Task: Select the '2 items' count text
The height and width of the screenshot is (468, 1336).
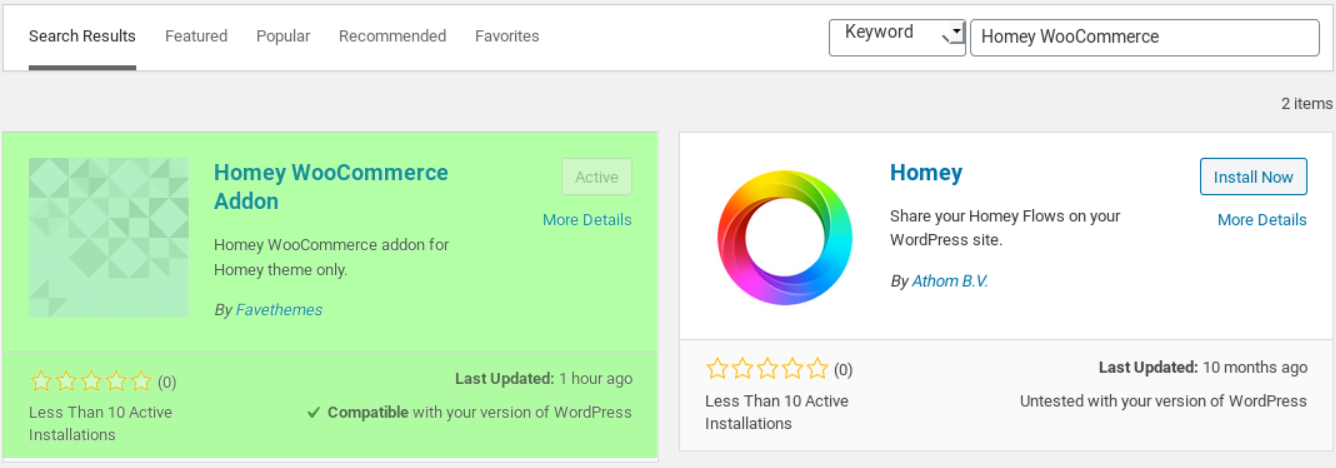Action: [x=1307, y=104]
